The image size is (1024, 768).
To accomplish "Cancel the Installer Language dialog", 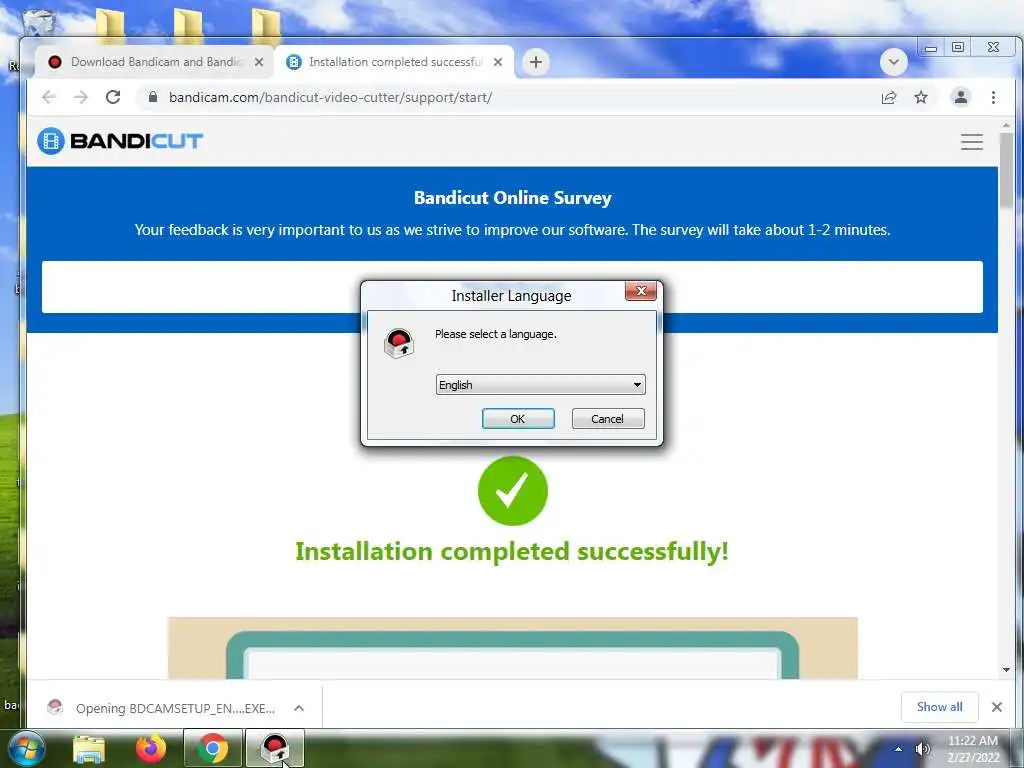I will click(x=607, y=419).
